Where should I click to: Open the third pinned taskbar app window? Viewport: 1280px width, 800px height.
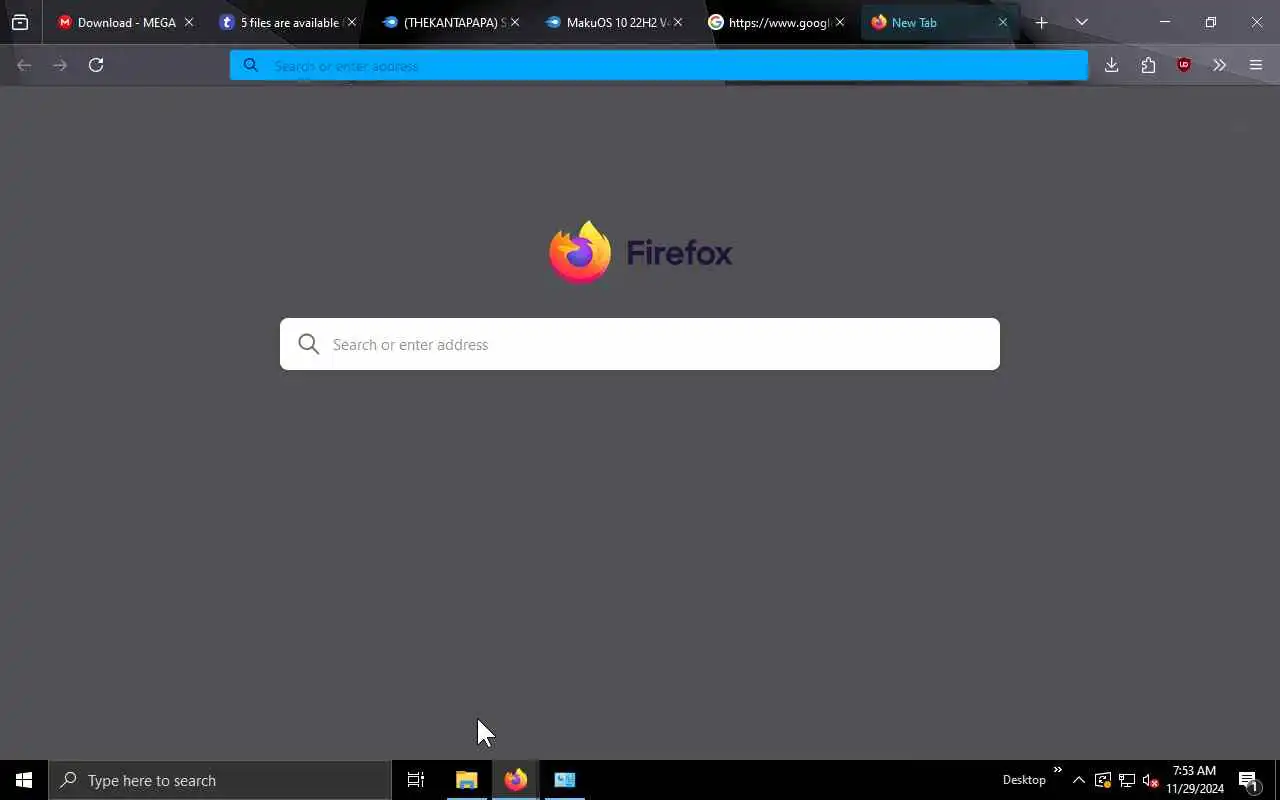tap(564, 780)
